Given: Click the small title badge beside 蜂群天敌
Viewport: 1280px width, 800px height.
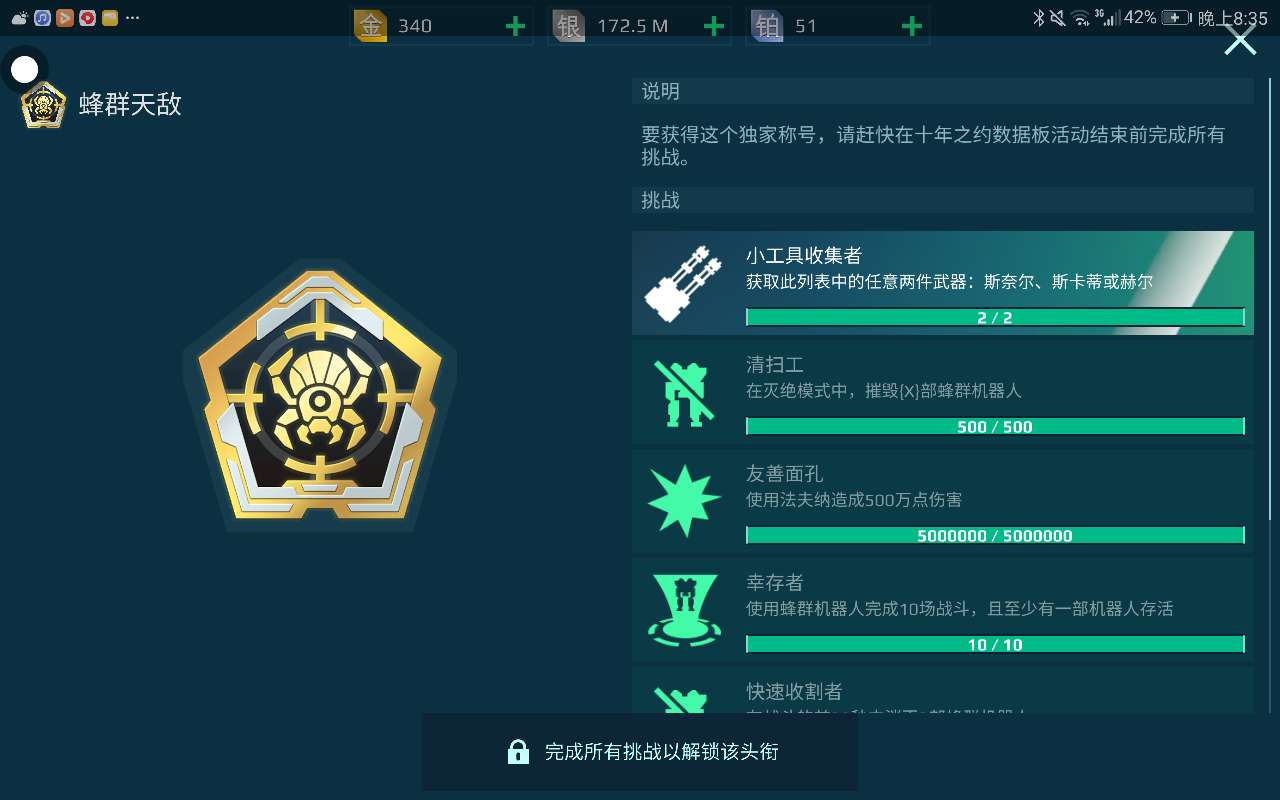Looking at the screenshot, I should (44, 105).
